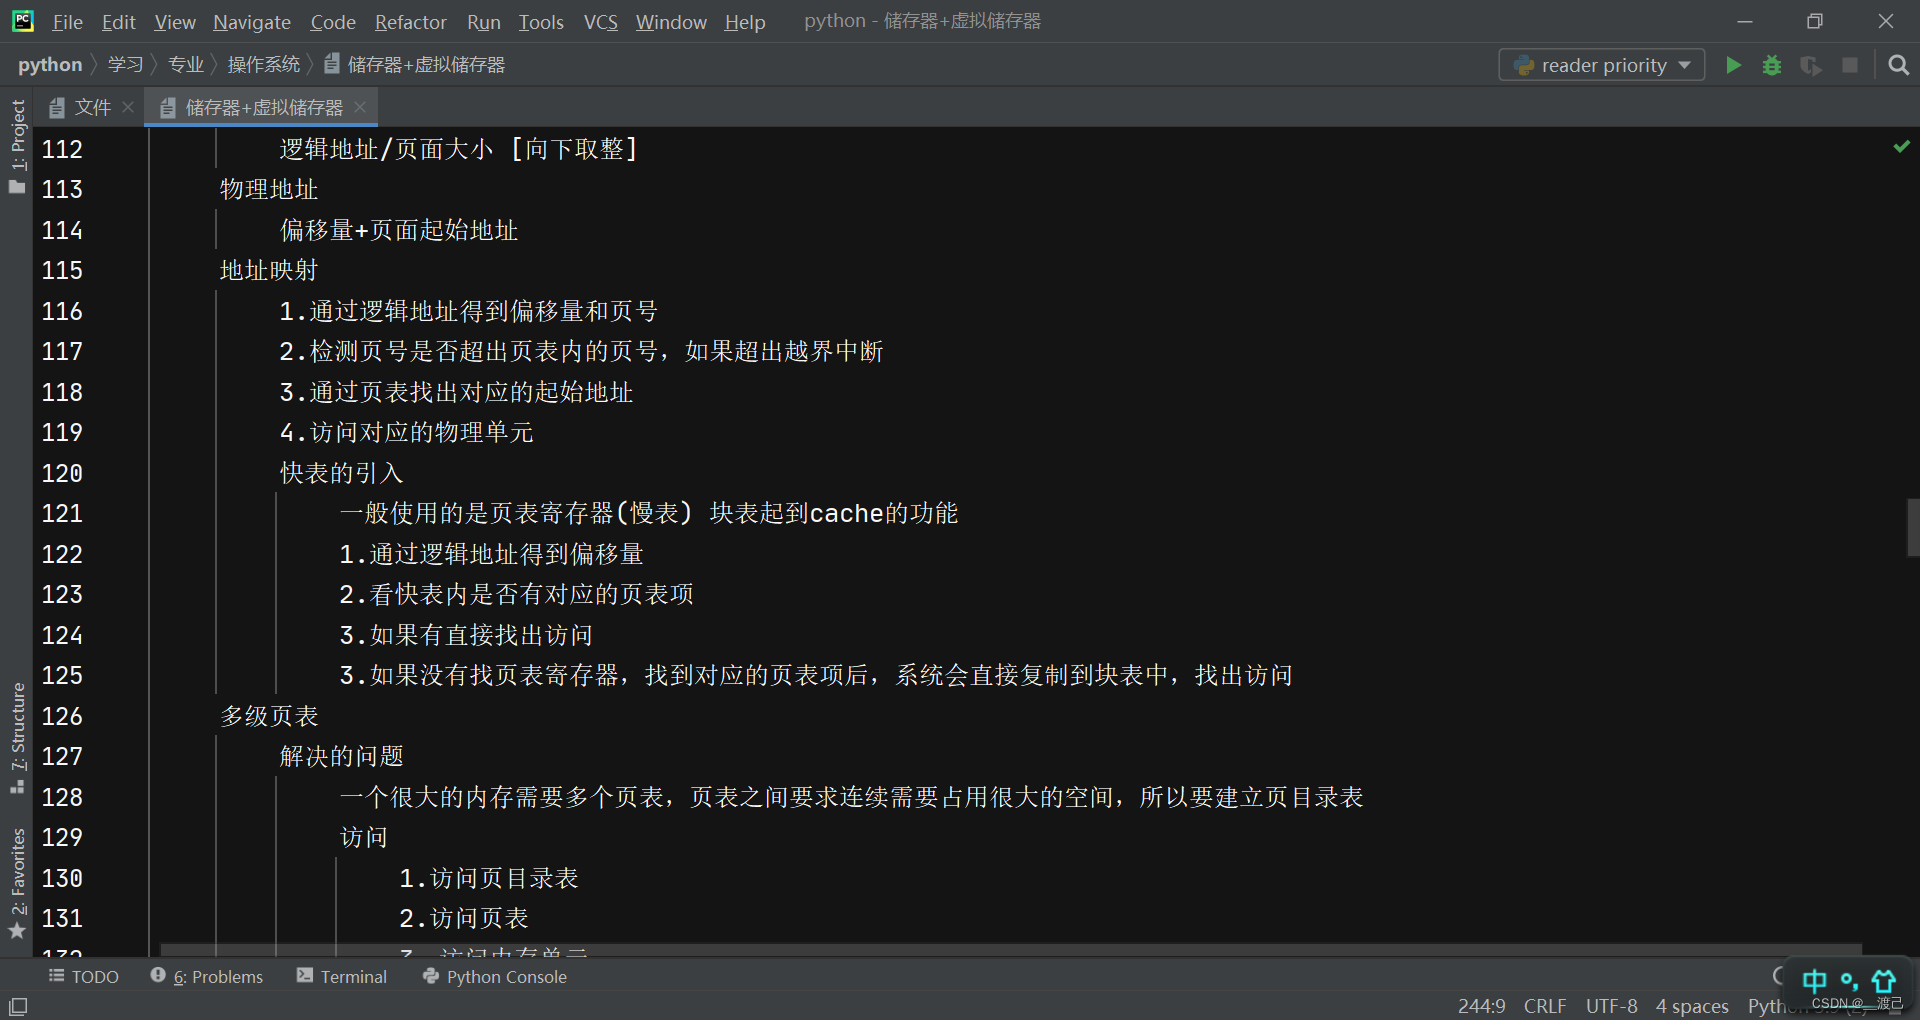Toggle the Project tool window

tap(17, 147)
